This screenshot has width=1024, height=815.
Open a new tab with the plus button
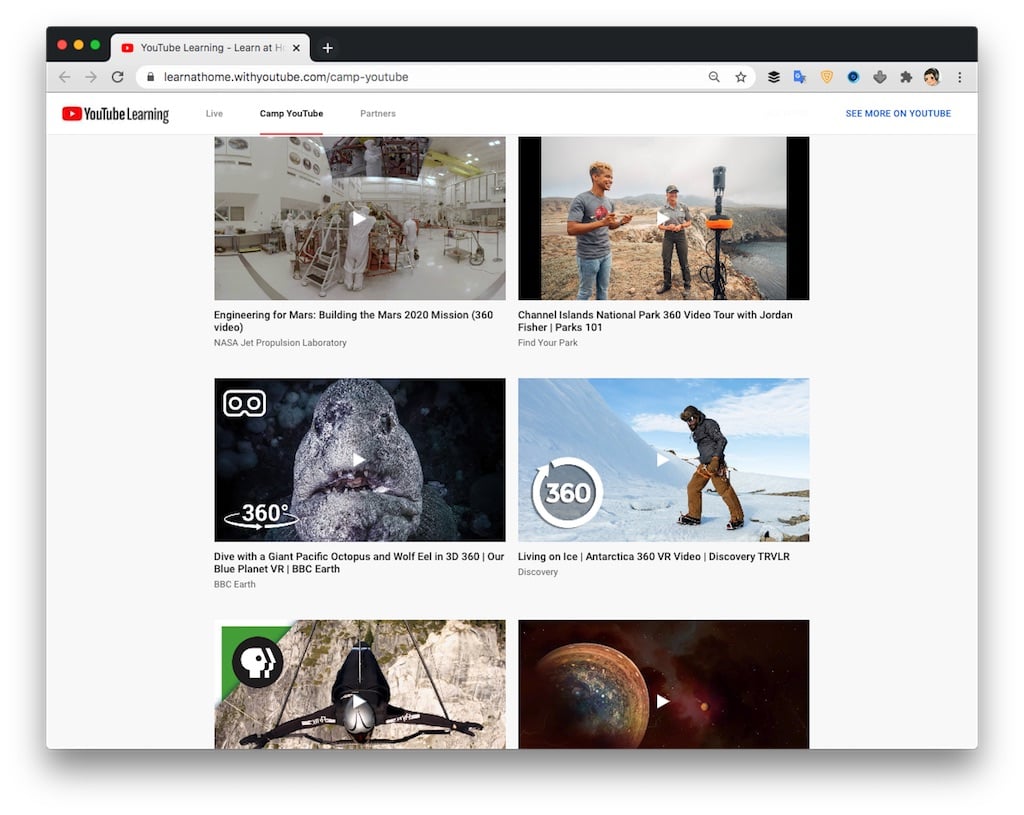[328, 48]
